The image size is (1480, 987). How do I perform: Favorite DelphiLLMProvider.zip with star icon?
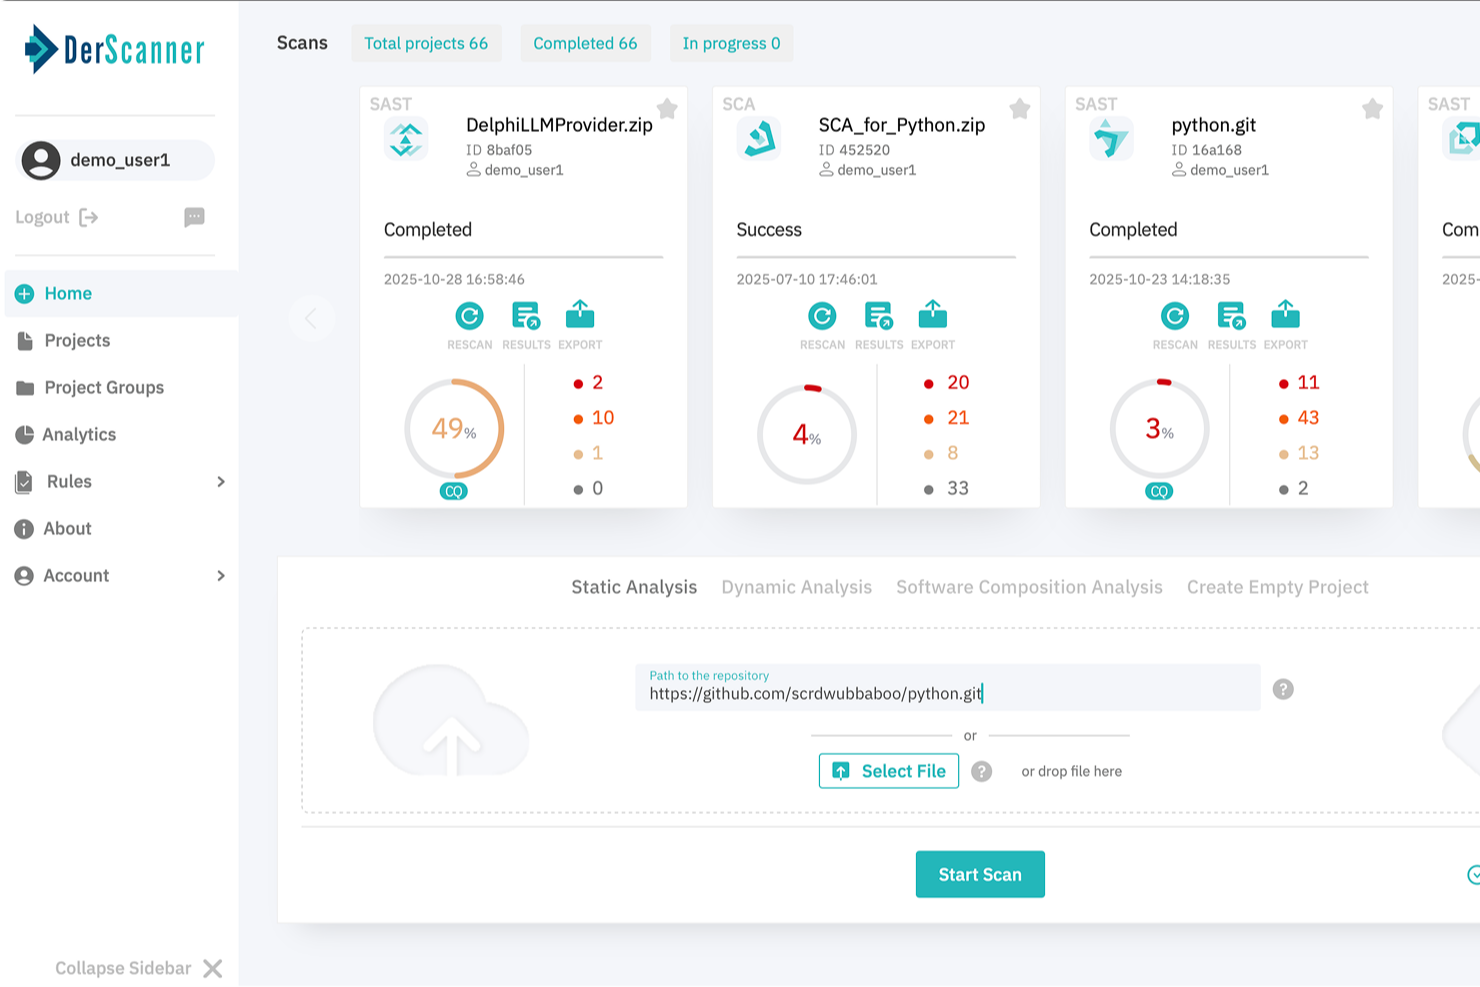coord(667,109)
